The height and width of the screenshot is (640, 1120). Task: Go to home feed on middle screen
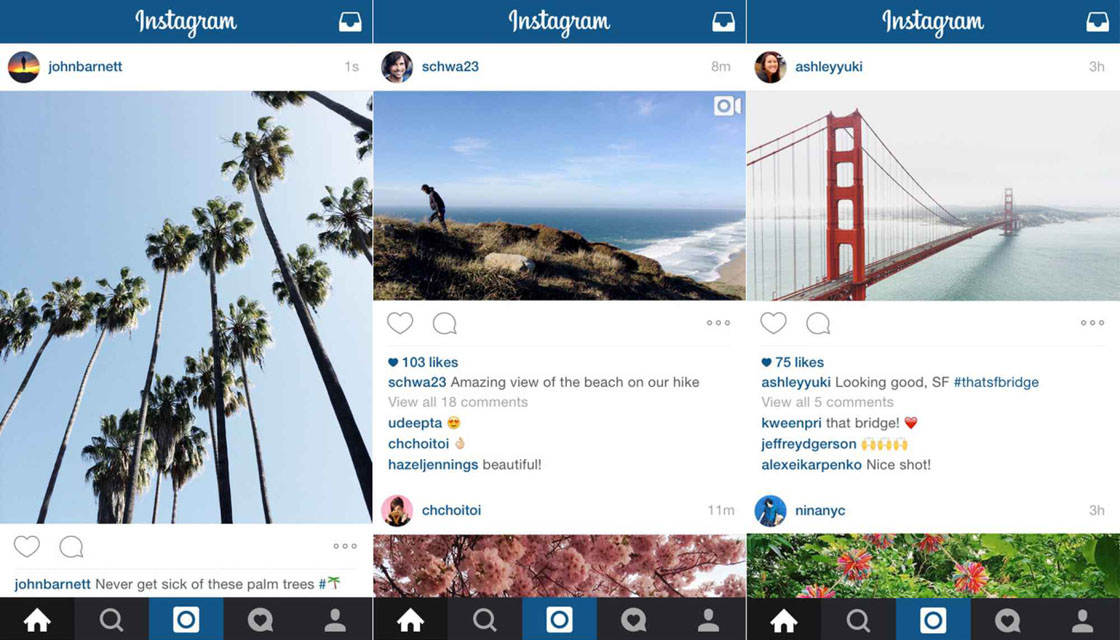(410, 619)
